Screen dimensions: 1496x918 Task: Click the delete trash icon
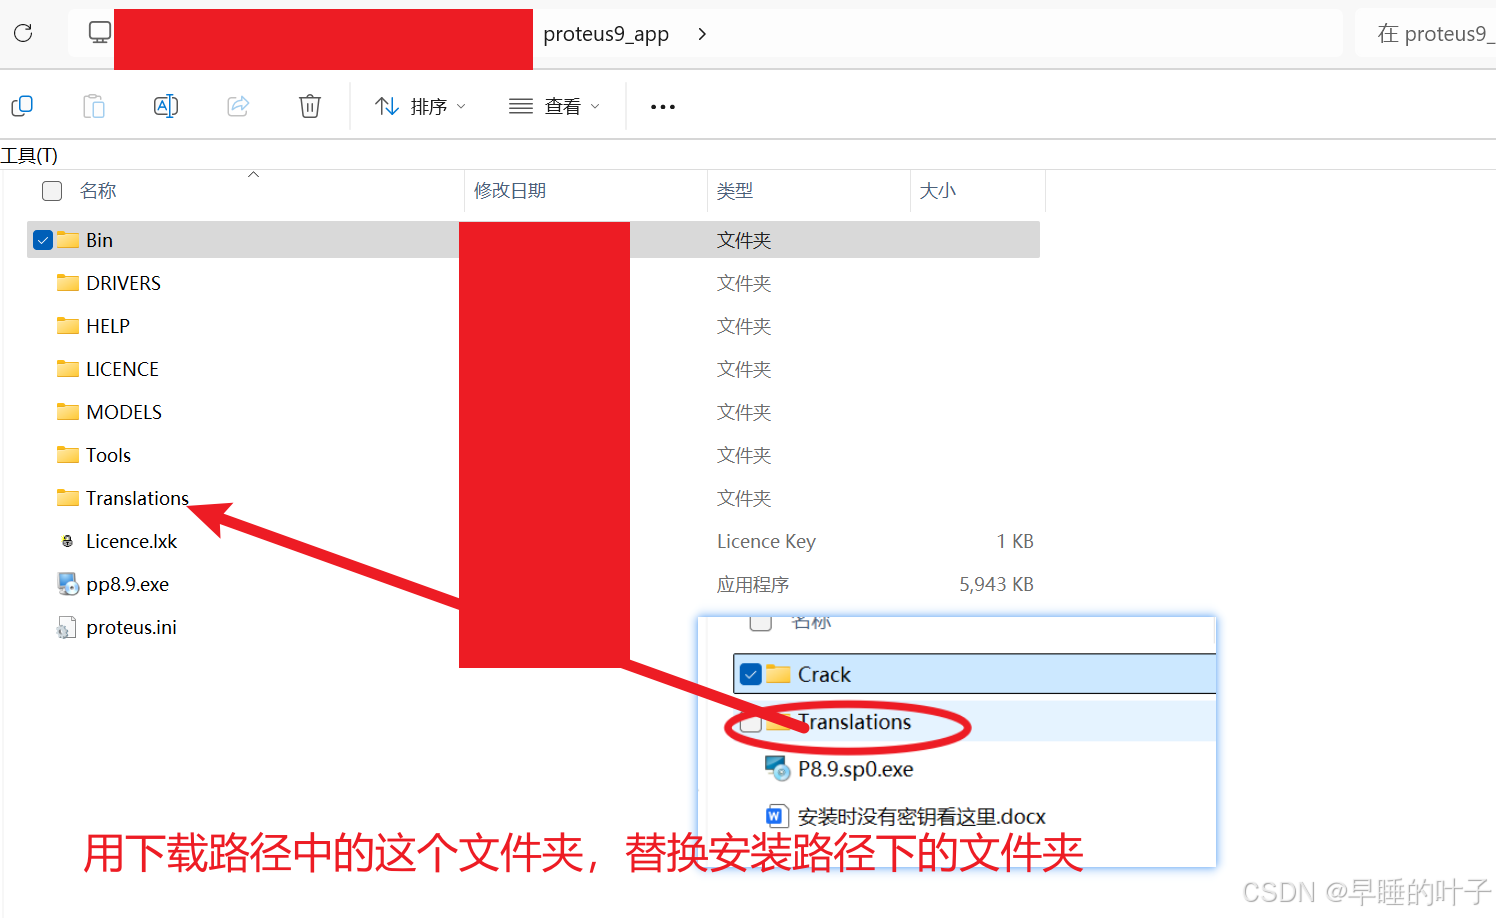coord(310,106)
